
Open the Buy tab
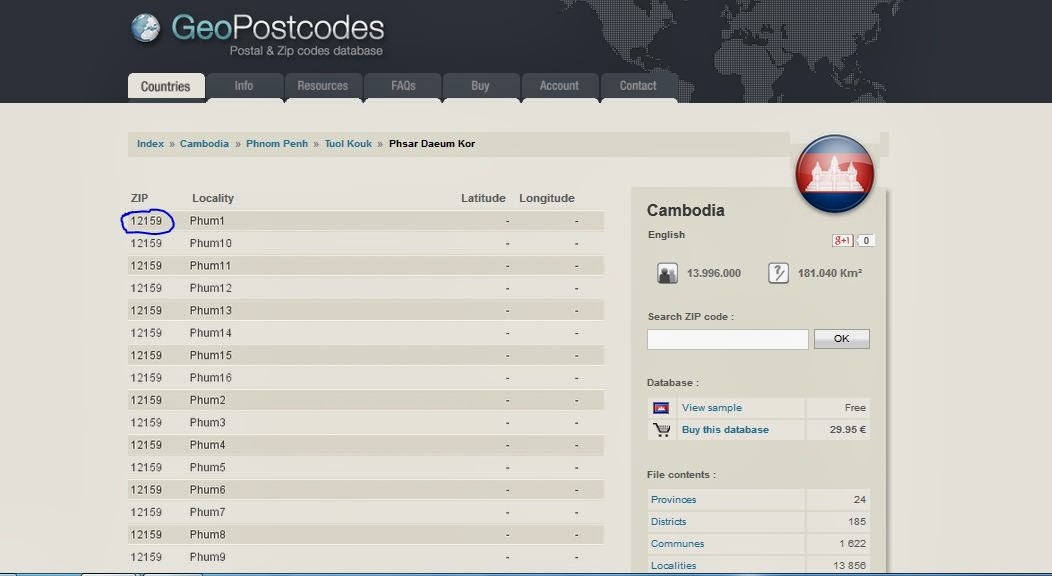480,86
